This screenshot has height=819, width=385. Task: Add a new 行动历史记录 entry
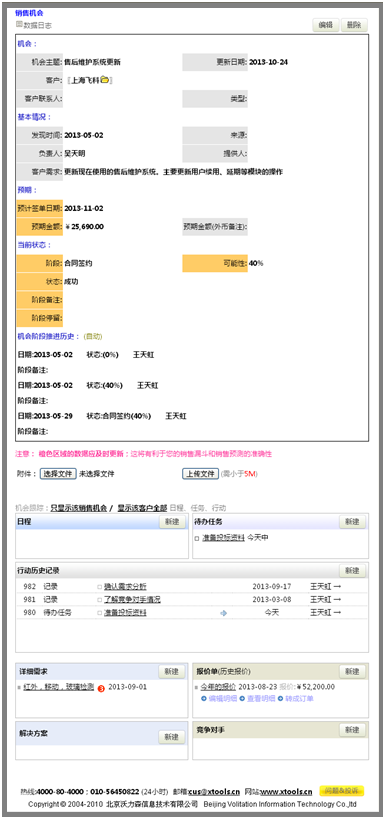point(353,571)
